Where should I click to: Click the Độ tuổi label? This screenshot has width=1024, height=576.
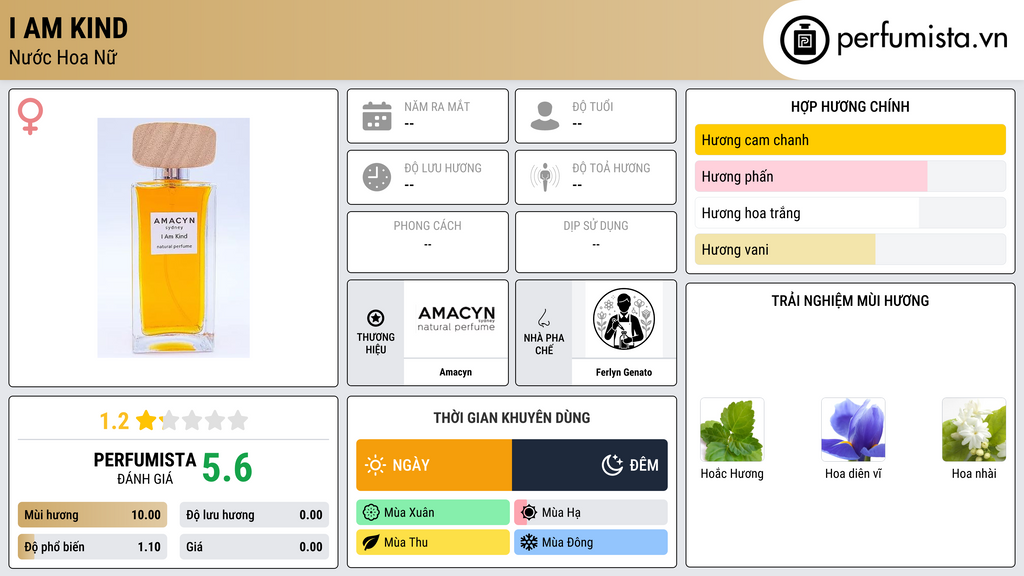pos(592,106)
